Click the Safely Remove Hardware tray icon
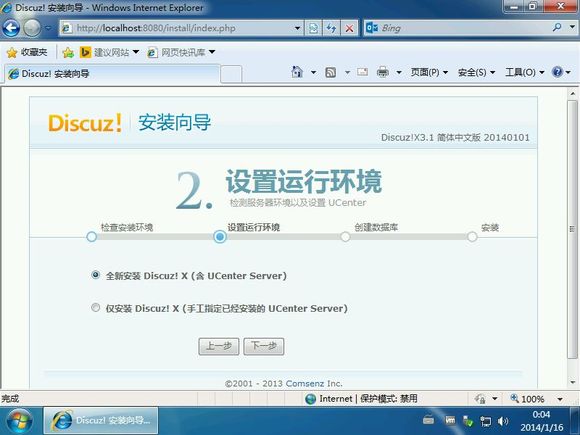Screen dimensions: 580x435 pyautogui.click(x=468, y=421)
